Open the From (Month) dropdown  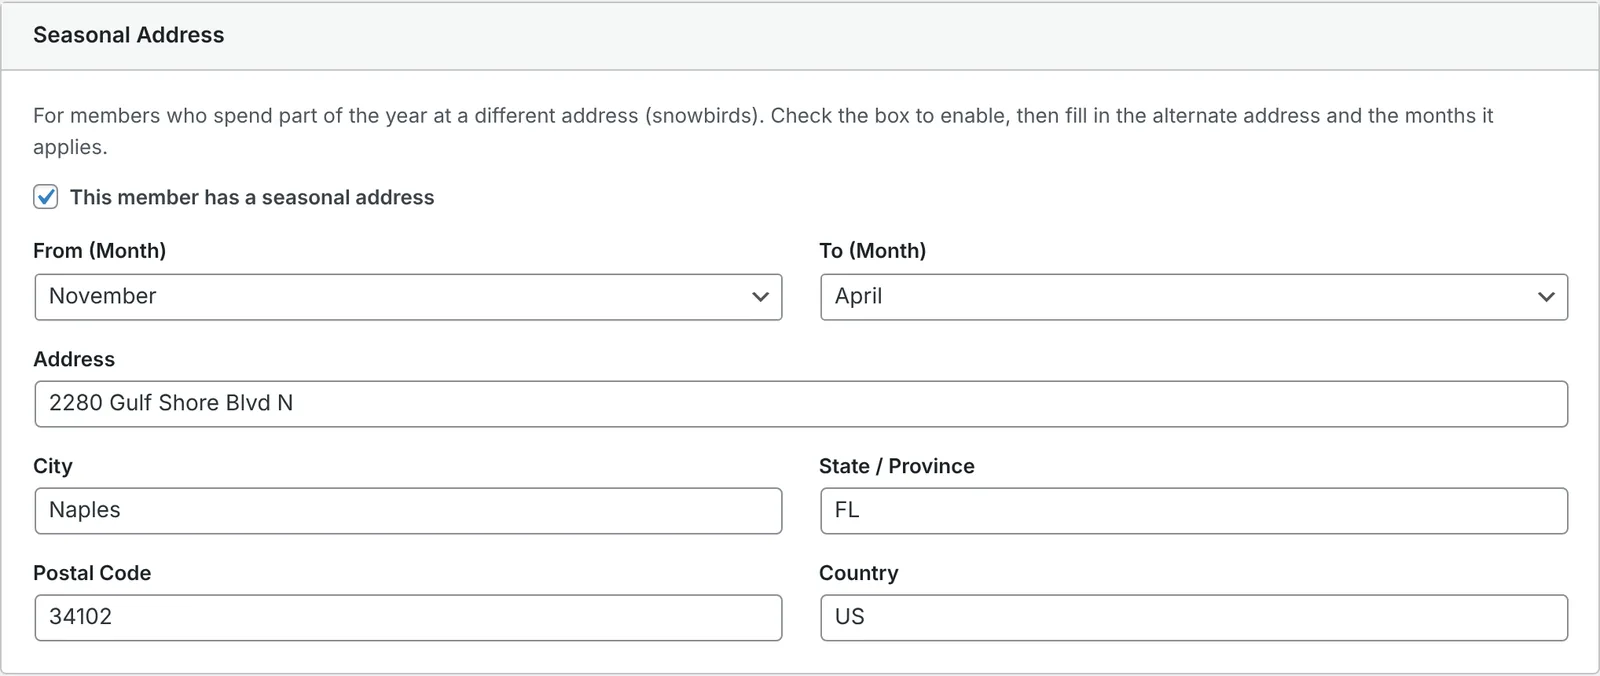click(408, 297)
